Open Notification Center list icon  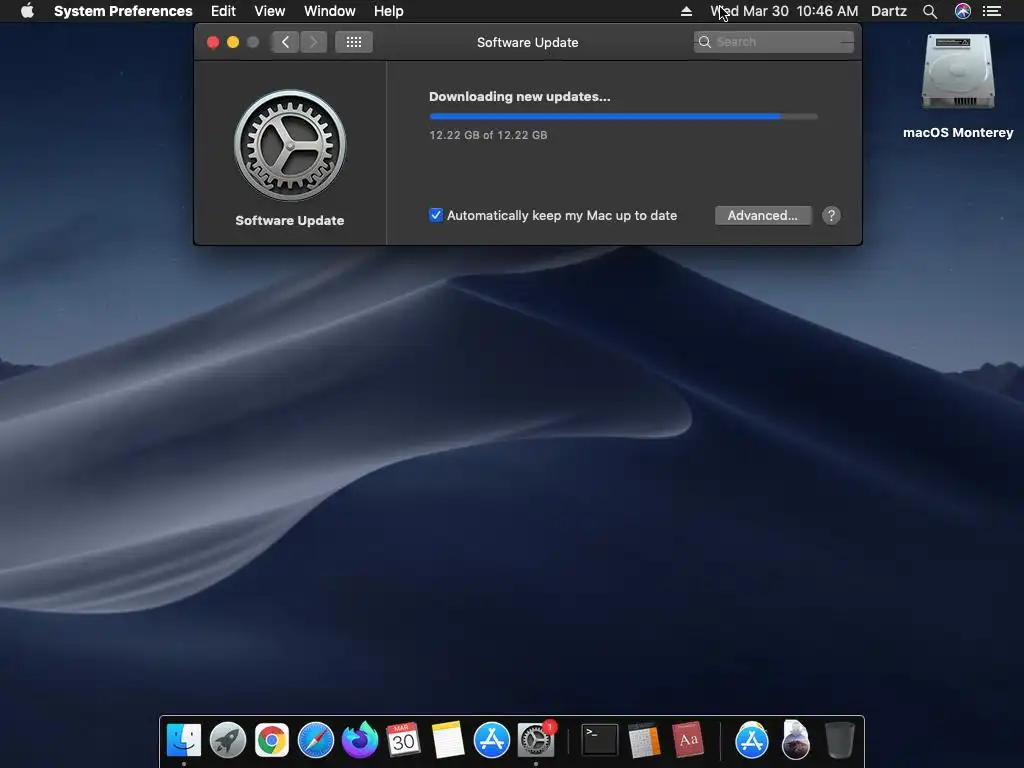pyautogui.click(x=992, y=11)
